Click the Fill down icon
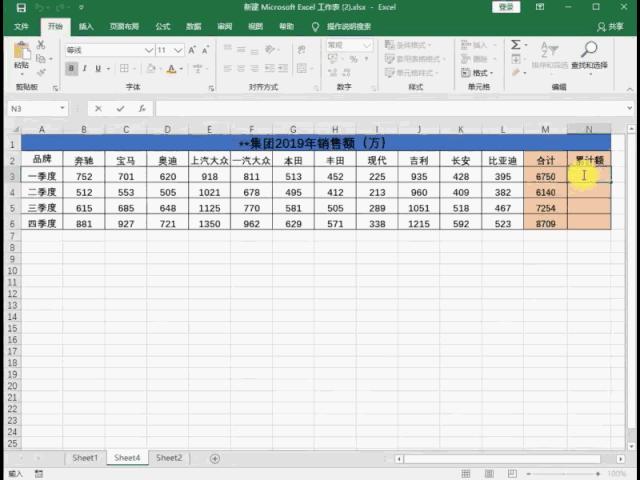The image size is (640, 480). pyautogui.click(x=516, y=59)
